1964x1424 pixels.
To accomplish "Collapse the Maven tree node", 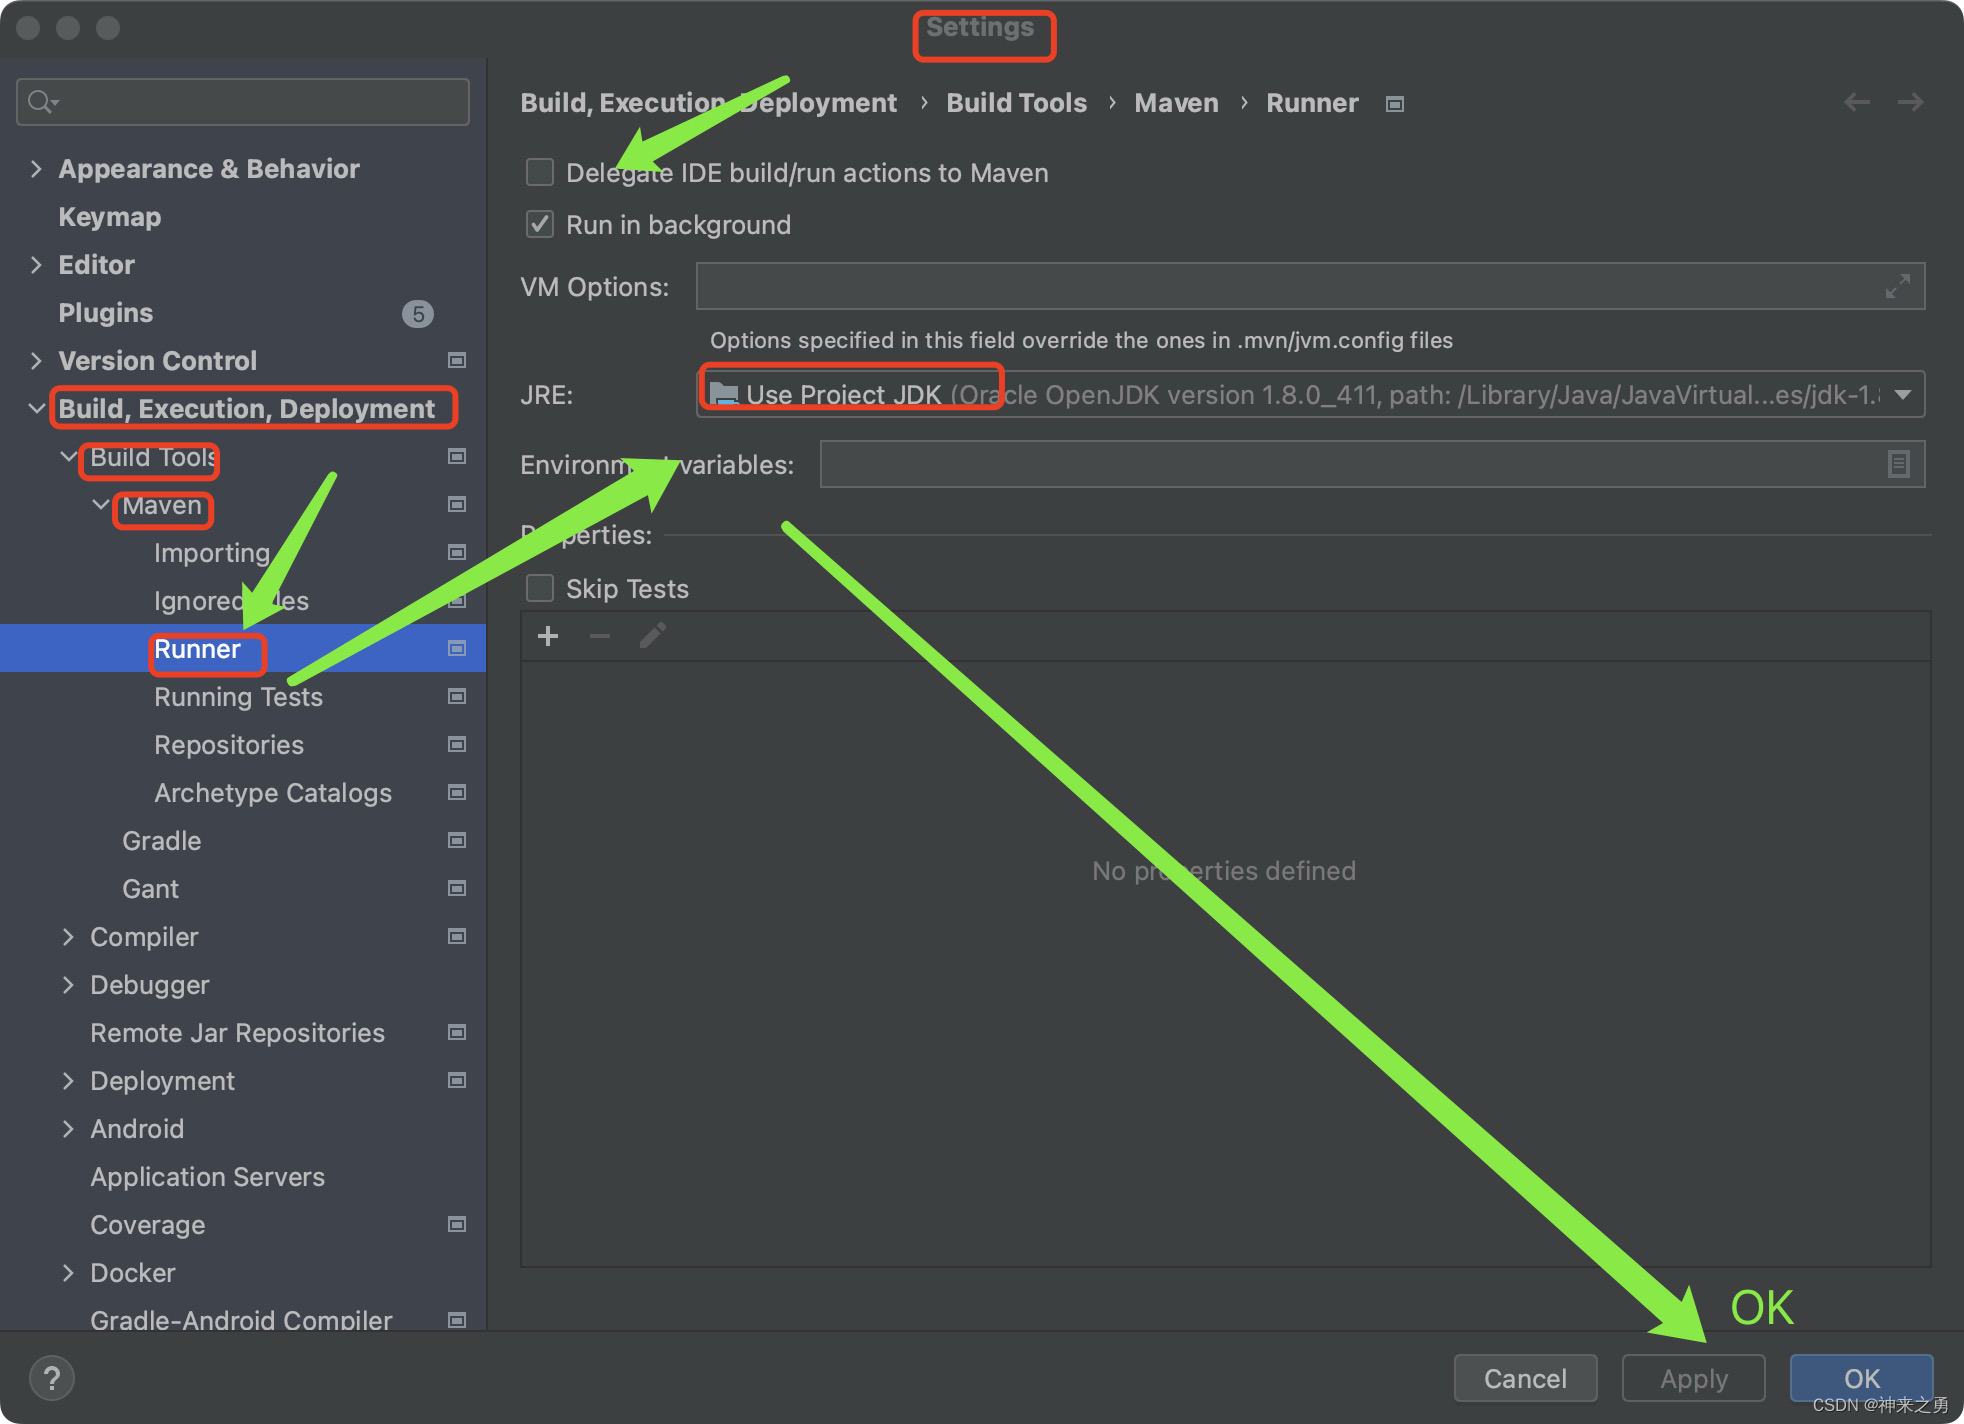I will coord(100,505).
